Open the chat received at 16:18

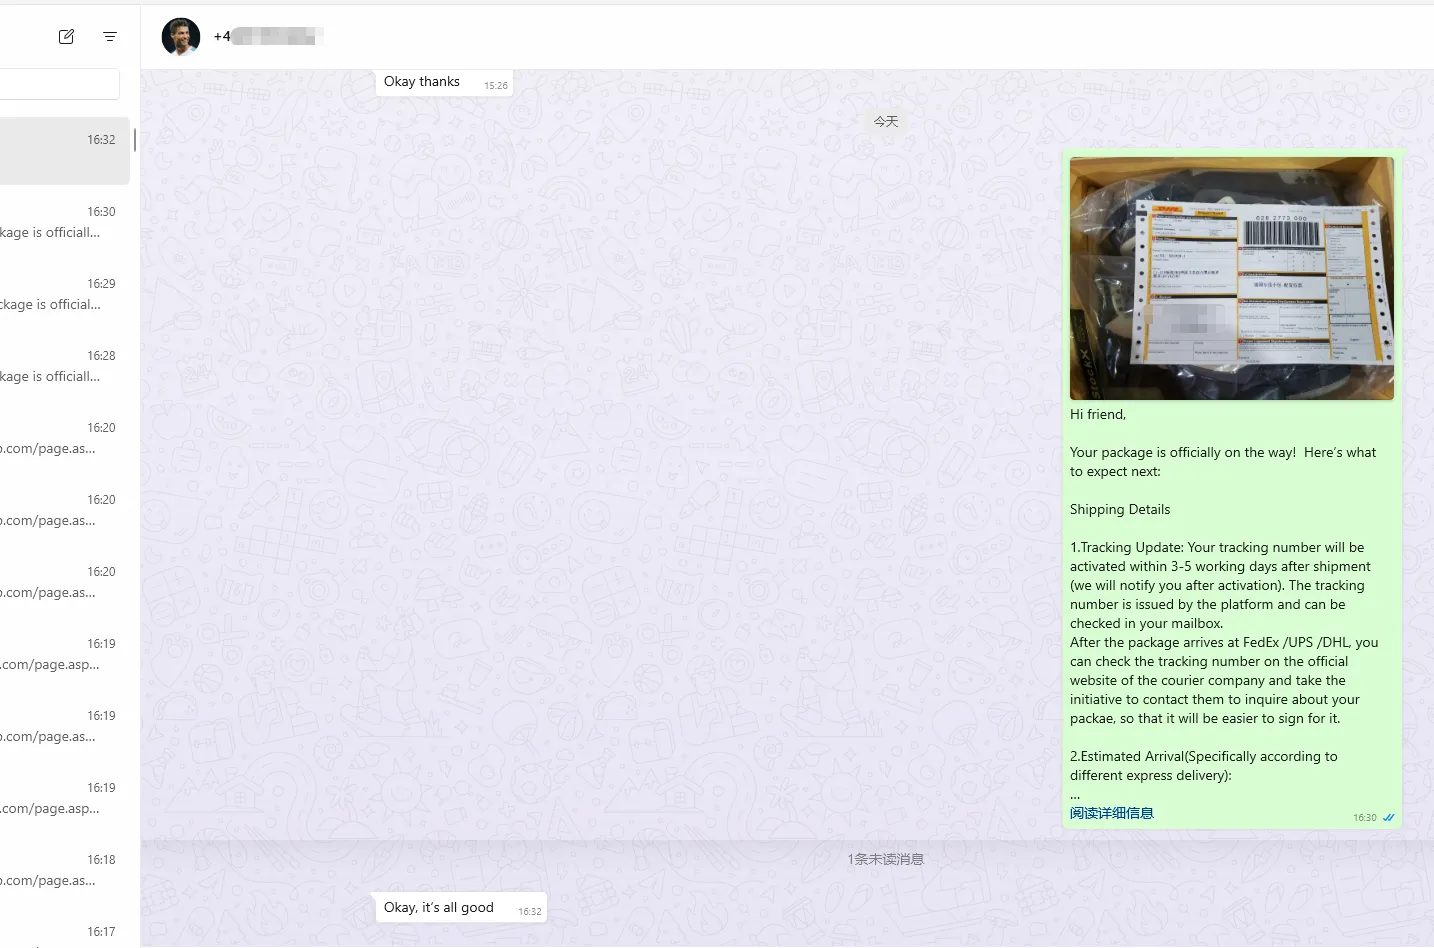point(60,871)
